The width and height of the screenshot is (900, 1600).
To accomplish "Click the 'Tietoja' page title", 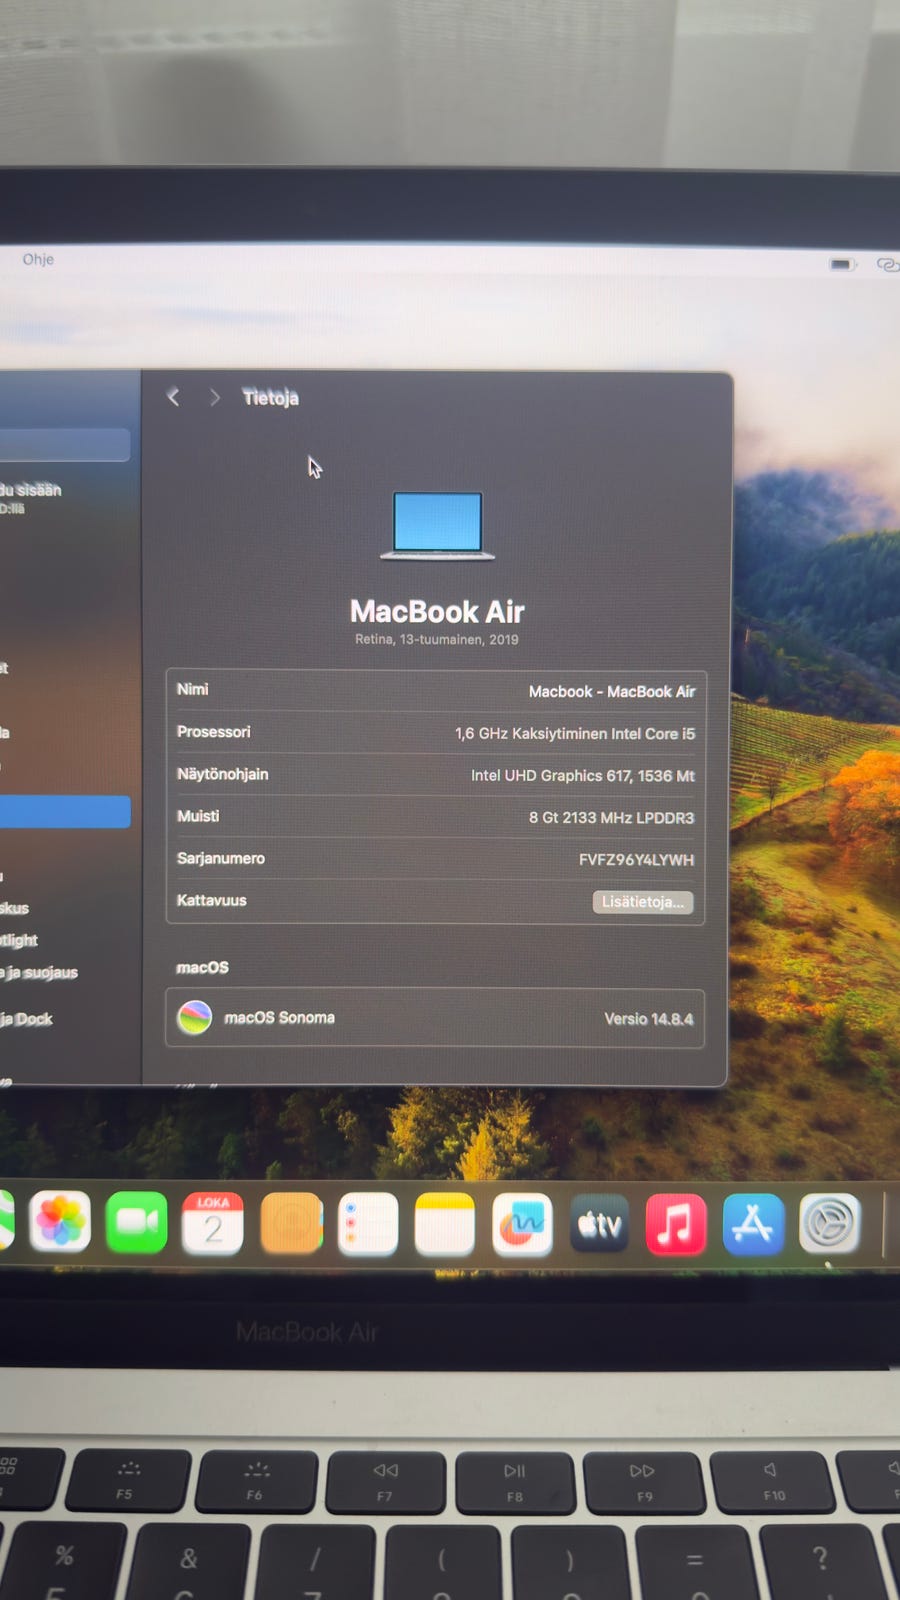I will point(271,398).
